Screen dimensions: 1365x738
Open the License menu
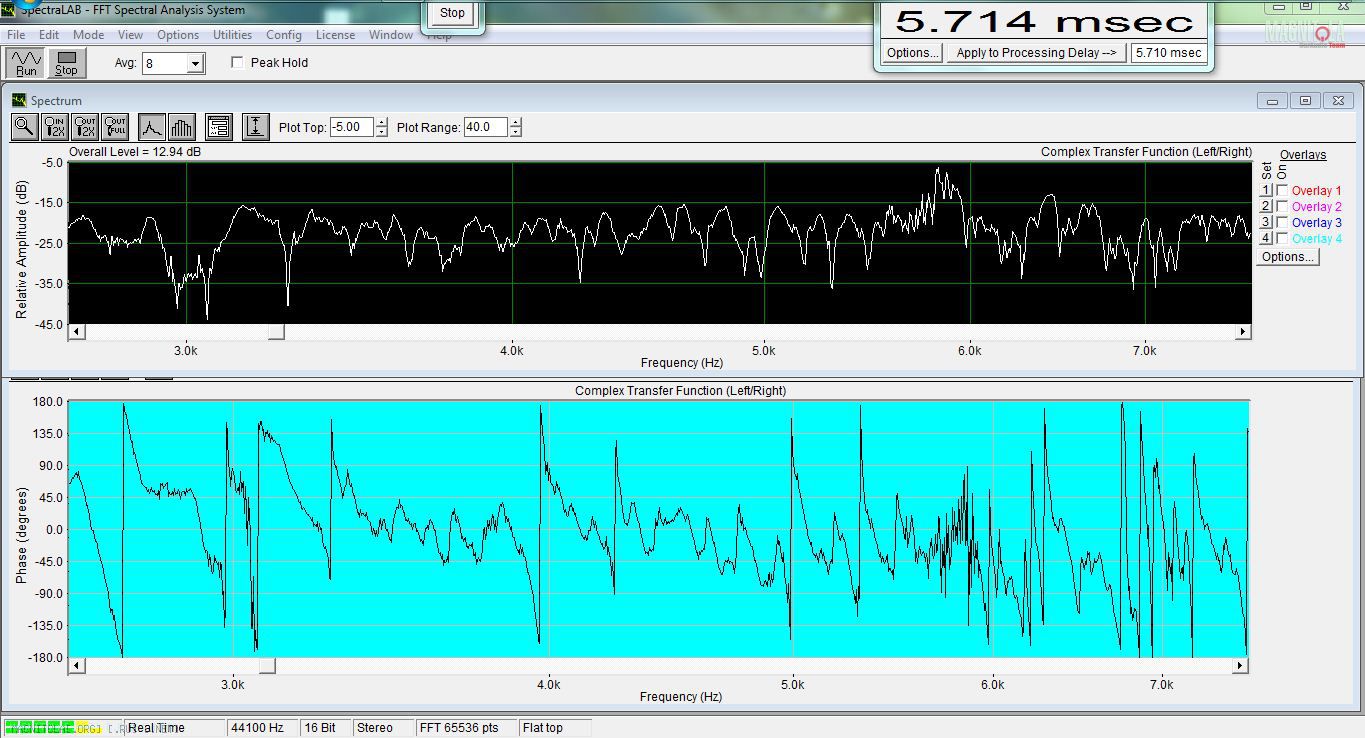pyautogui.click(x=335, y=34)
